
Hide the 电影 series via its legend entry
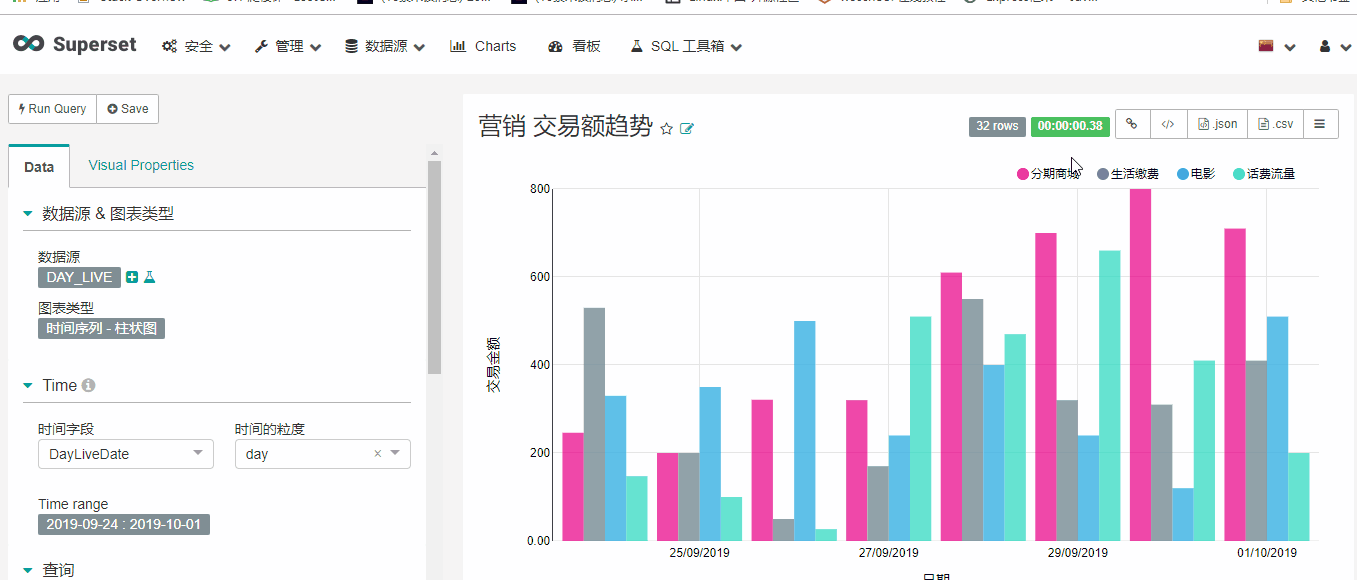tap(1202, 173)
